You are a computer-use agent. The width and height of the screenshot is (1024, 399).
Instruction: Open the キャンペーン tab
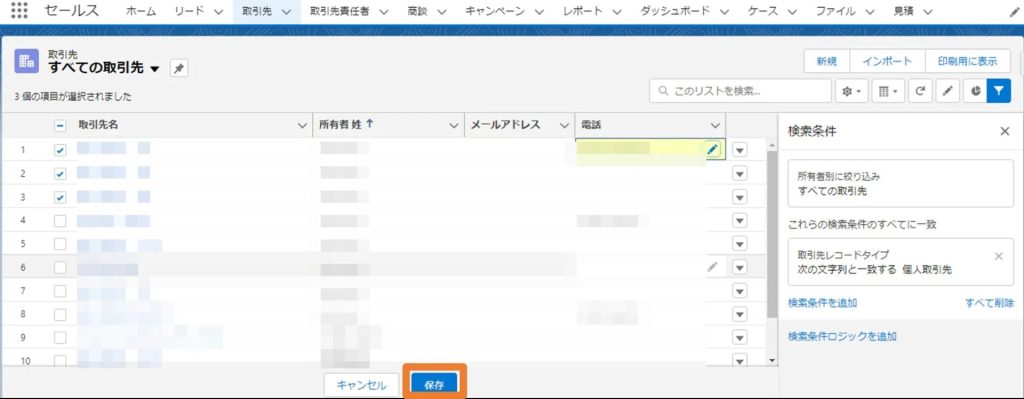pyautogui.click(x=496, y=11)
